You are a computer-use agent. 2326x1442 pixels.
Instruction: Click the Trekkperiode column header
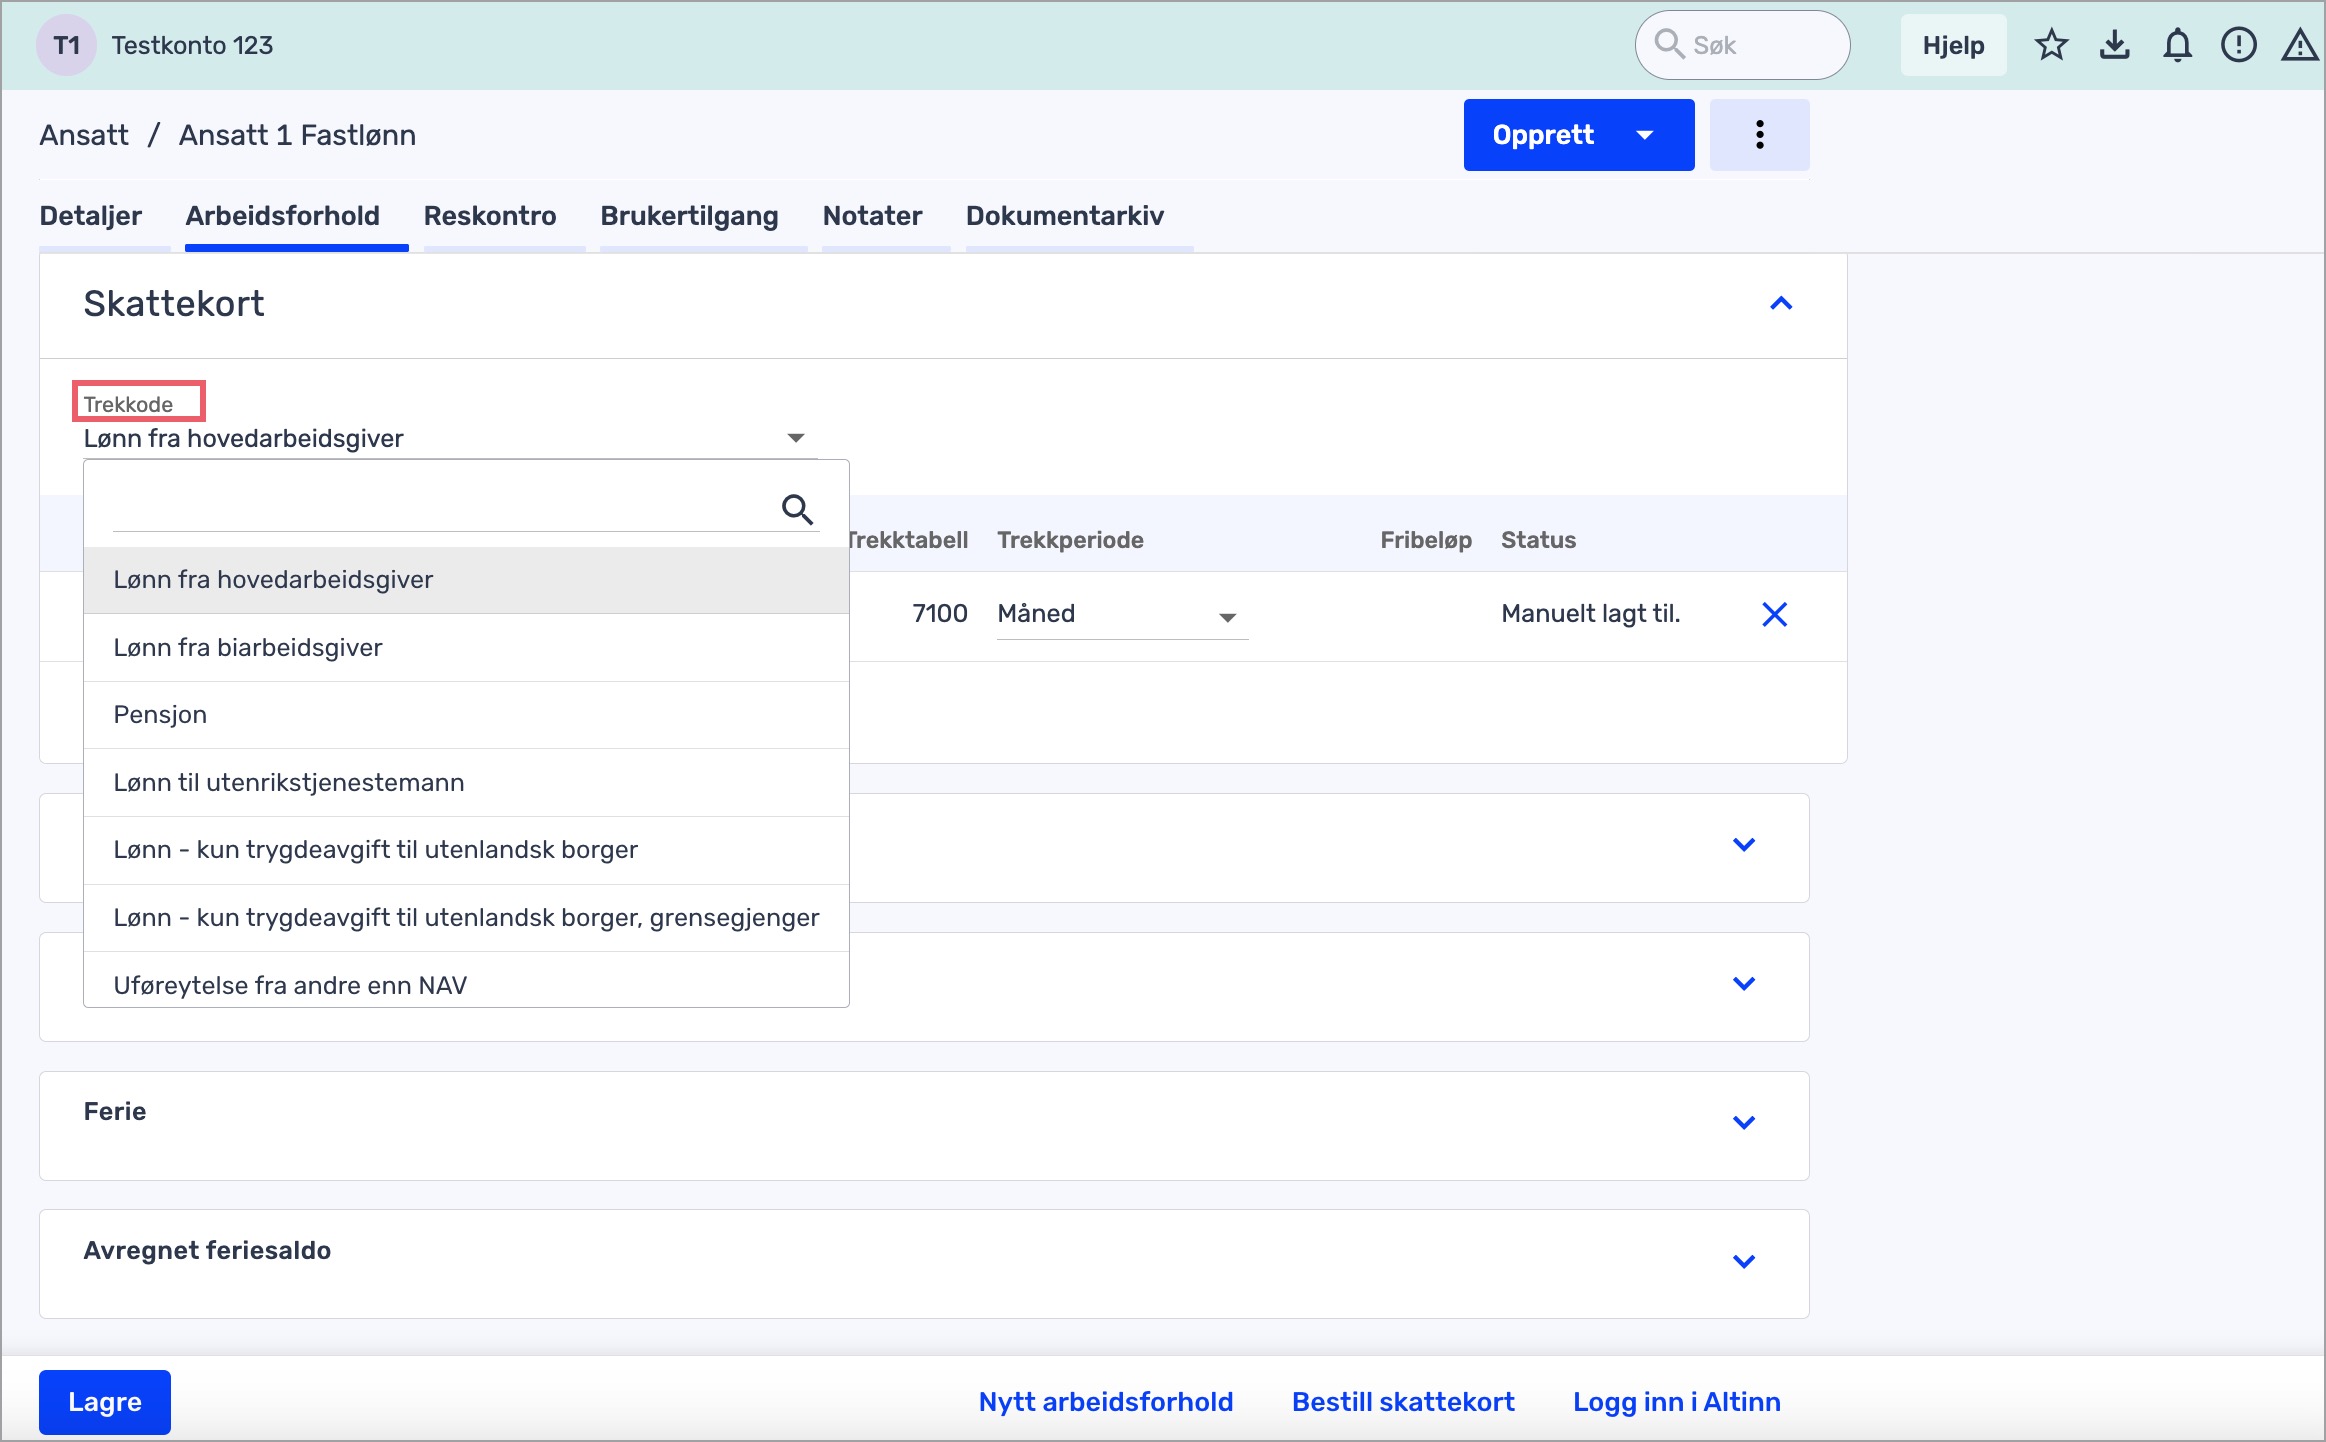(1070, 540)
